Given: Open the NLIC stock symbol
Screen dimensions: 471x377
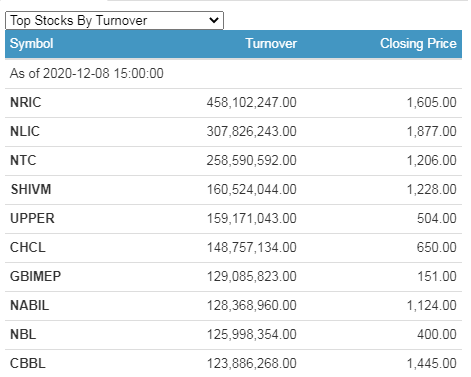Looking at the screenshot, I should tap(25, 131).
